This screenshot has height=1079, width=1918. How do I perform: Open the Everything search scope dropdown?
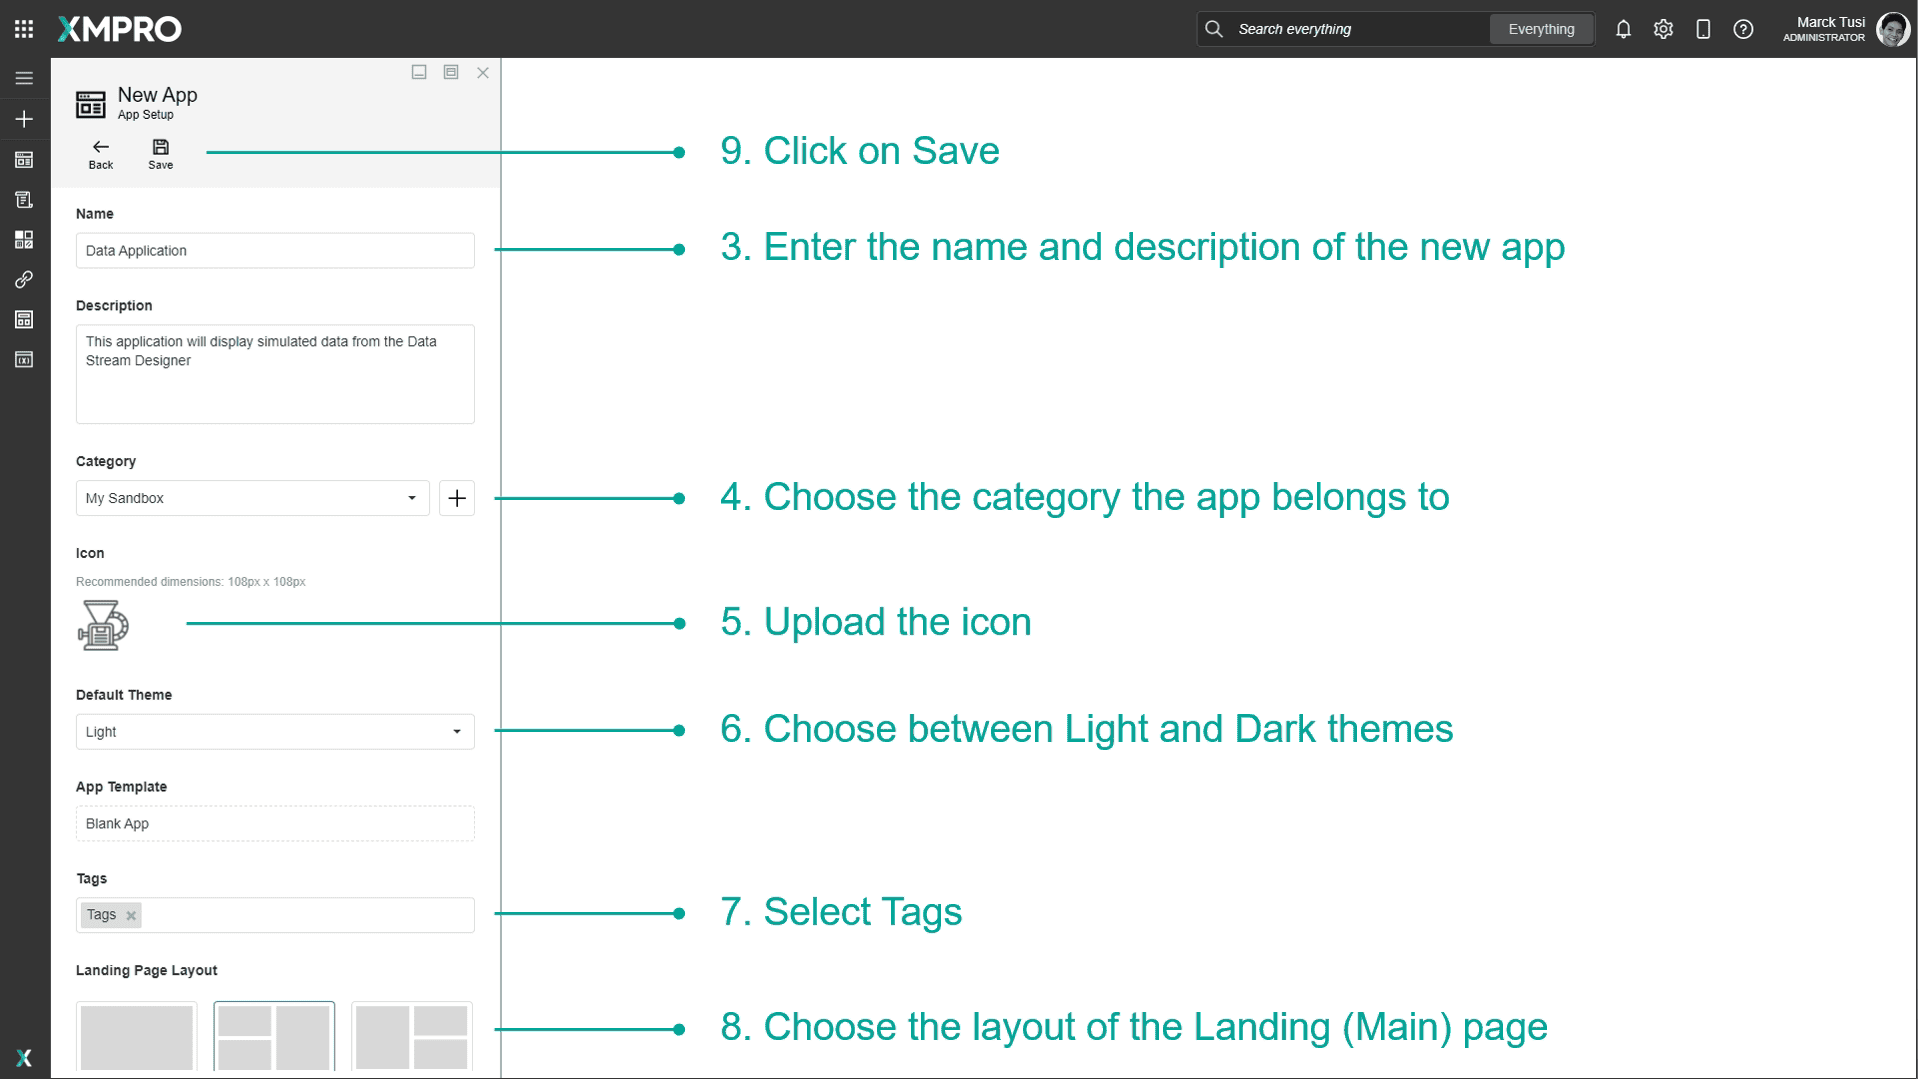coord(1540,29)
